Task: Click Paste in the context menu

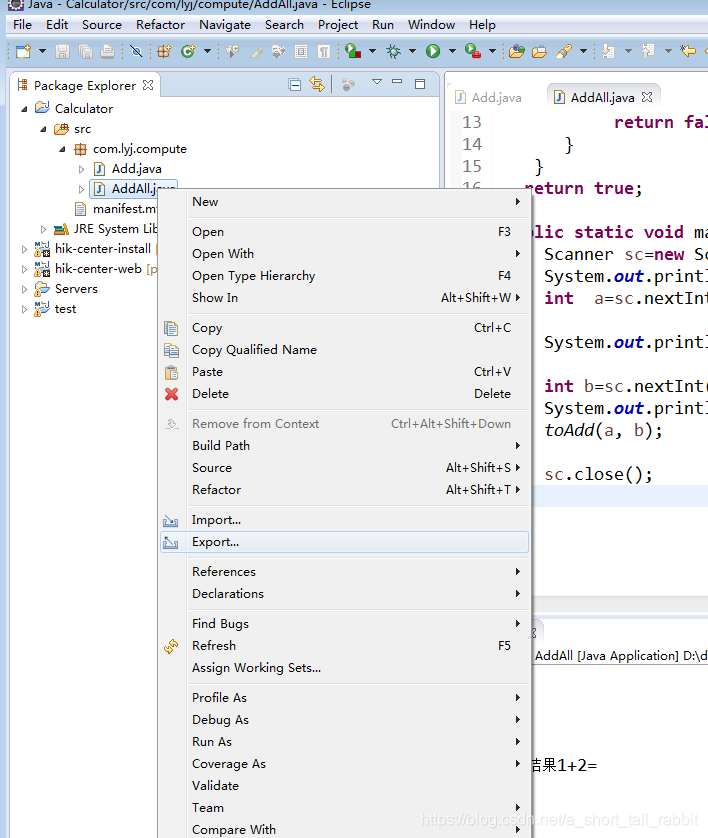Action: pos(345,372)
